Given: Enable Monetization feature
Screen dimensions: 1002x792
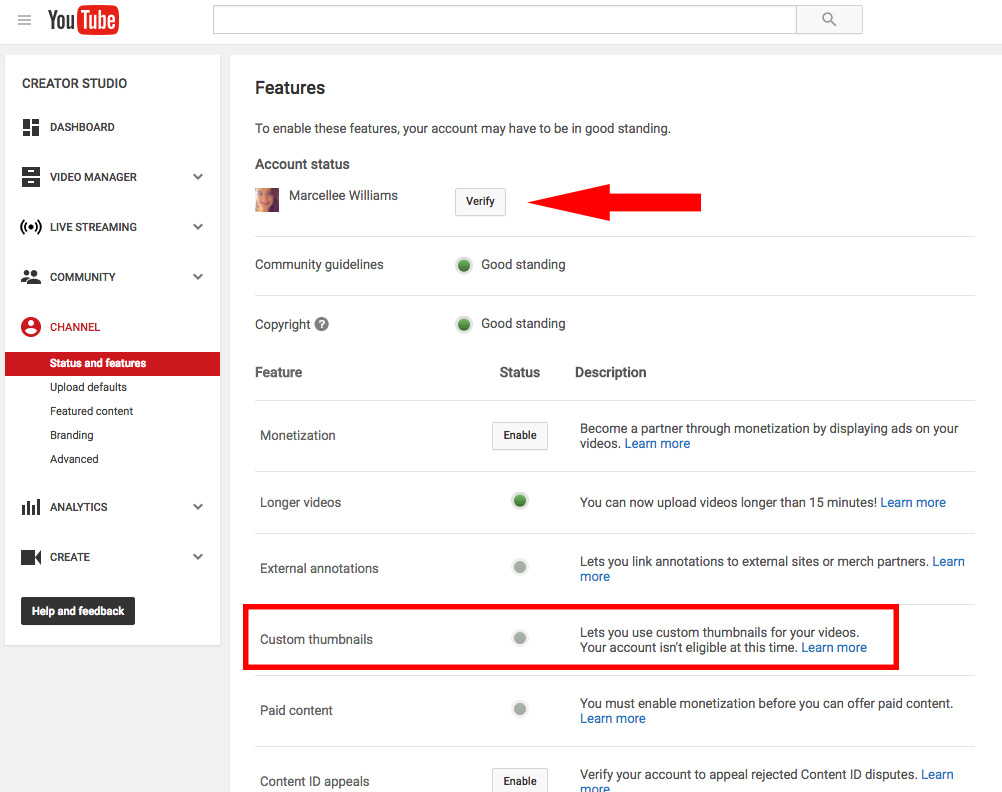Looking at the screenshot, I should pyautogui.click(x=519, y=436).
